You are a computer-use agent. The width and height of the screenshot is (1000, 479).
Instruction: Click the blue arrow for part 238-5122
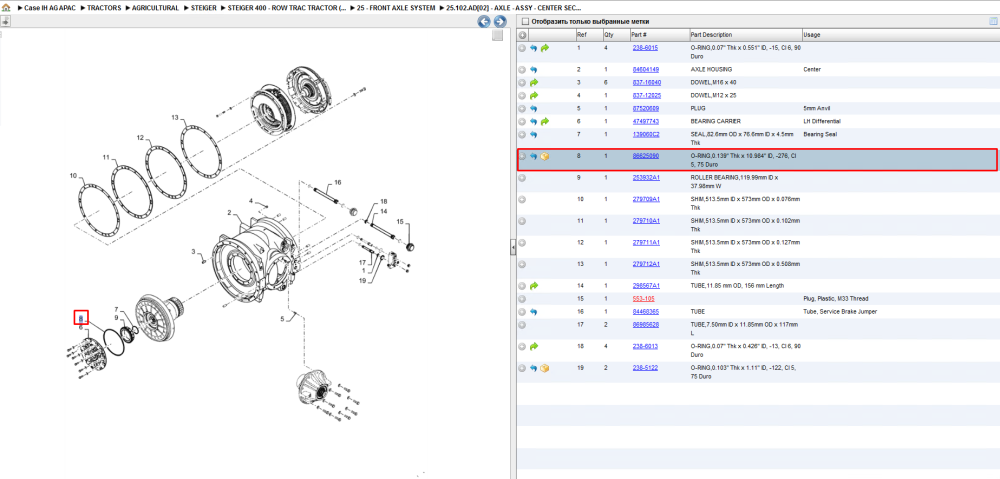533,369
